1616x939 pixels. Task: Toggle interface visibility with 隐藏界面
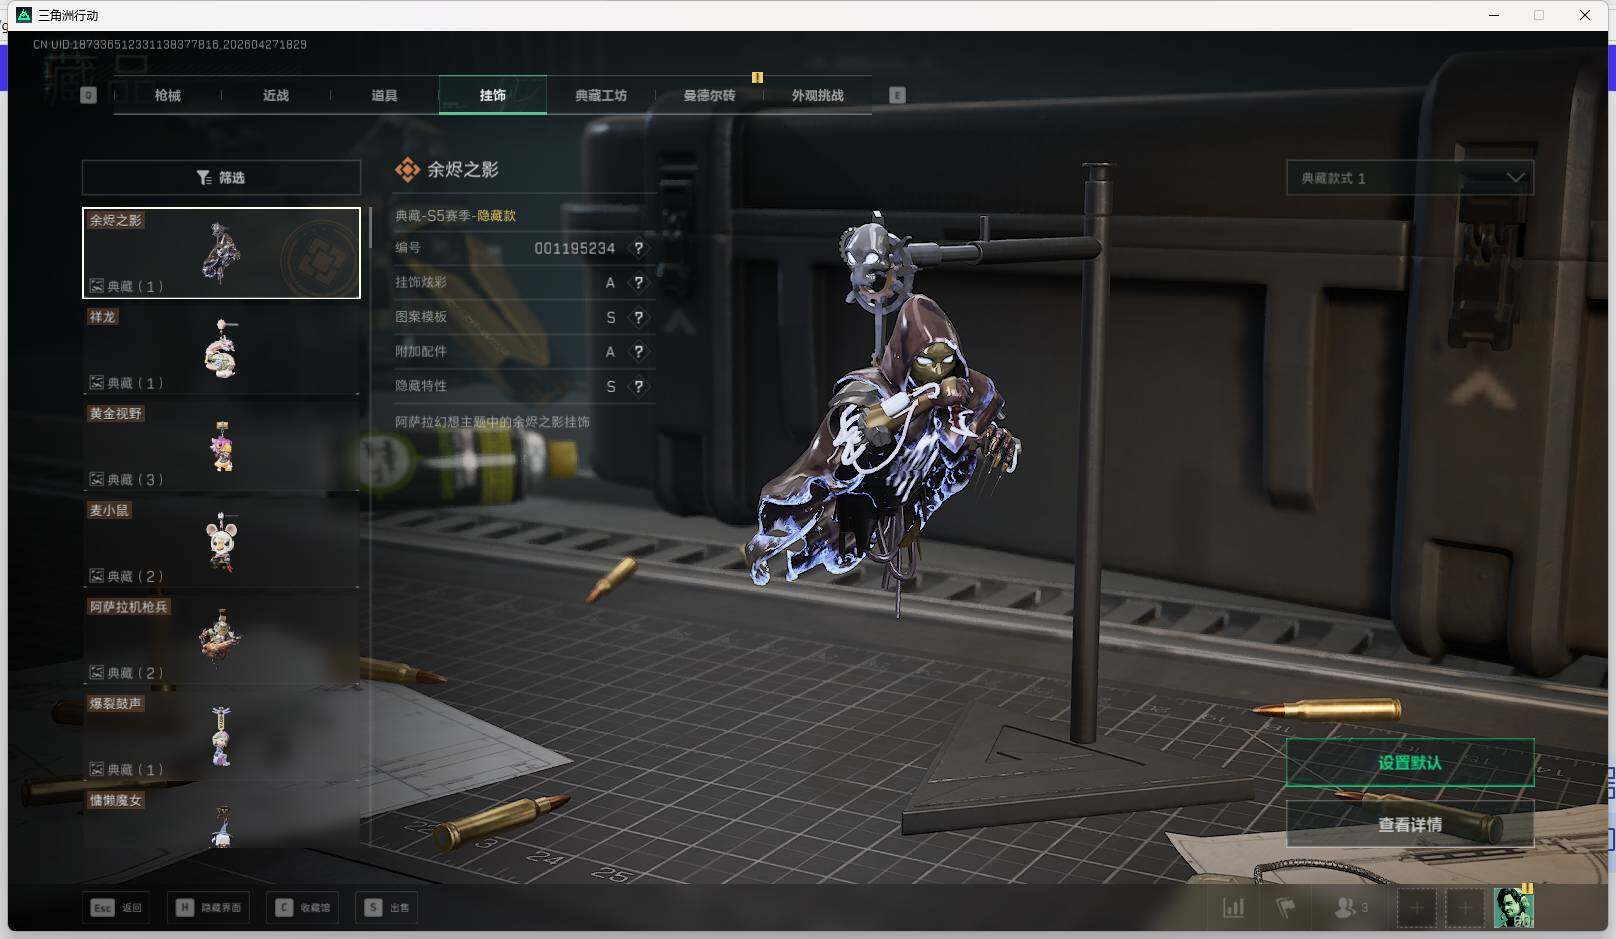208,908
